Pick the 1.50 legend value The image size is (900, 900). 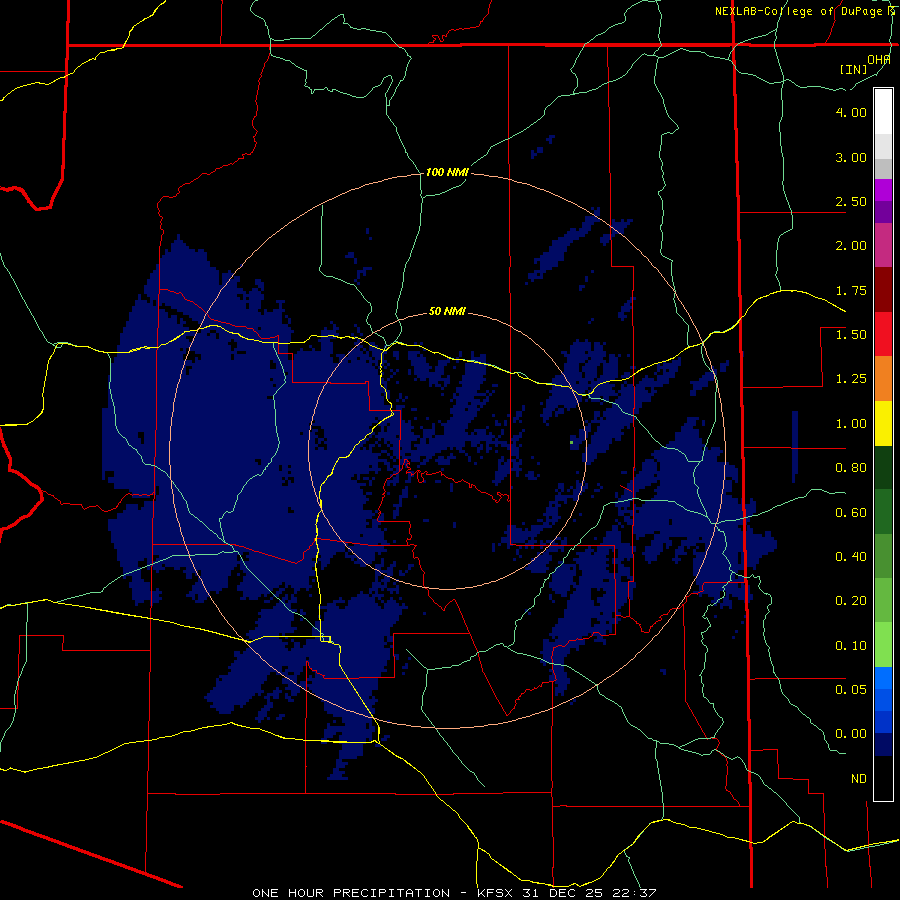point(851,335)
